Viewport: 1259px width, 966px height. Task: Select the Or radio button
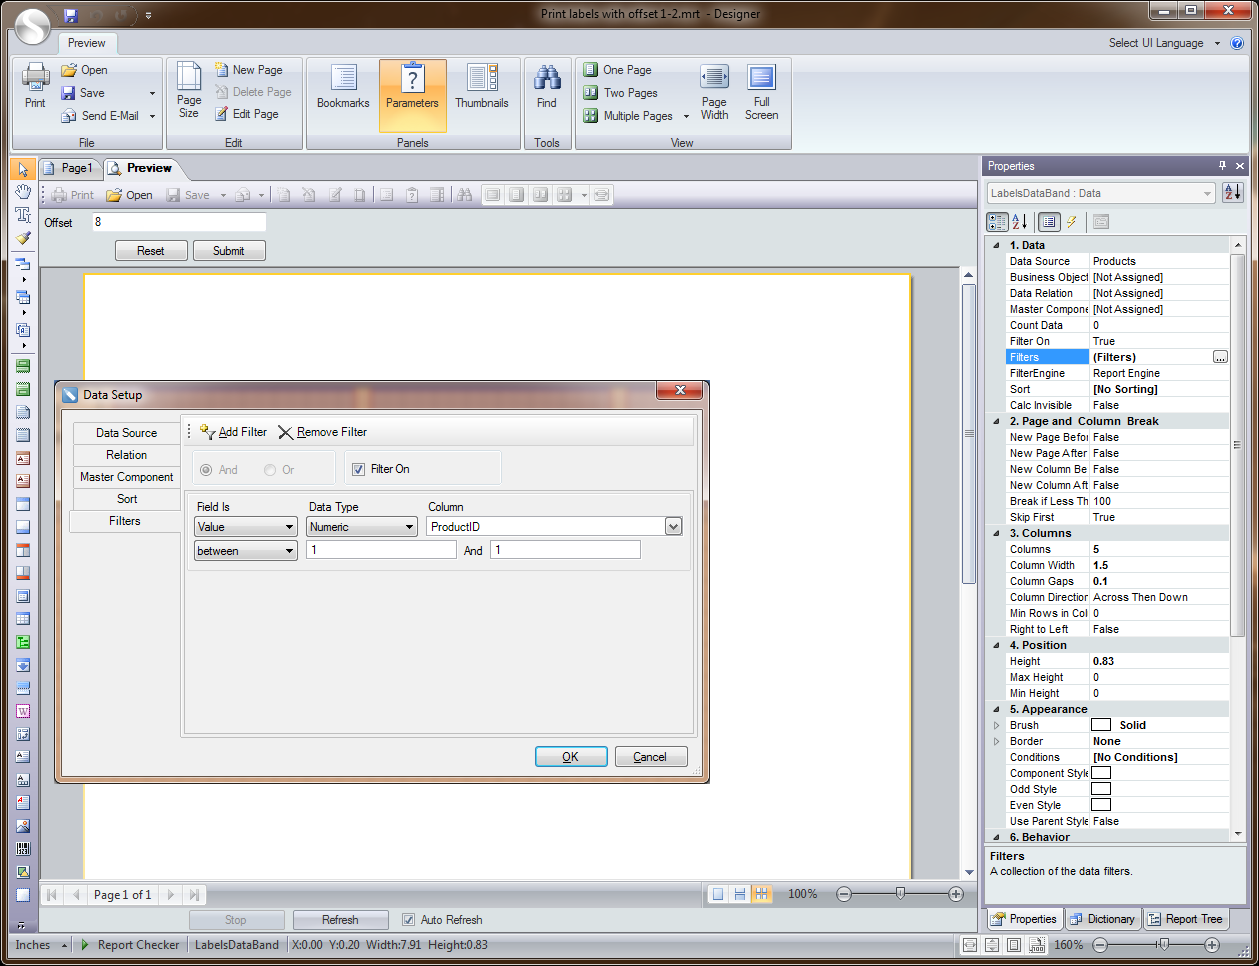pyautogui.click(x=270, y=470)
